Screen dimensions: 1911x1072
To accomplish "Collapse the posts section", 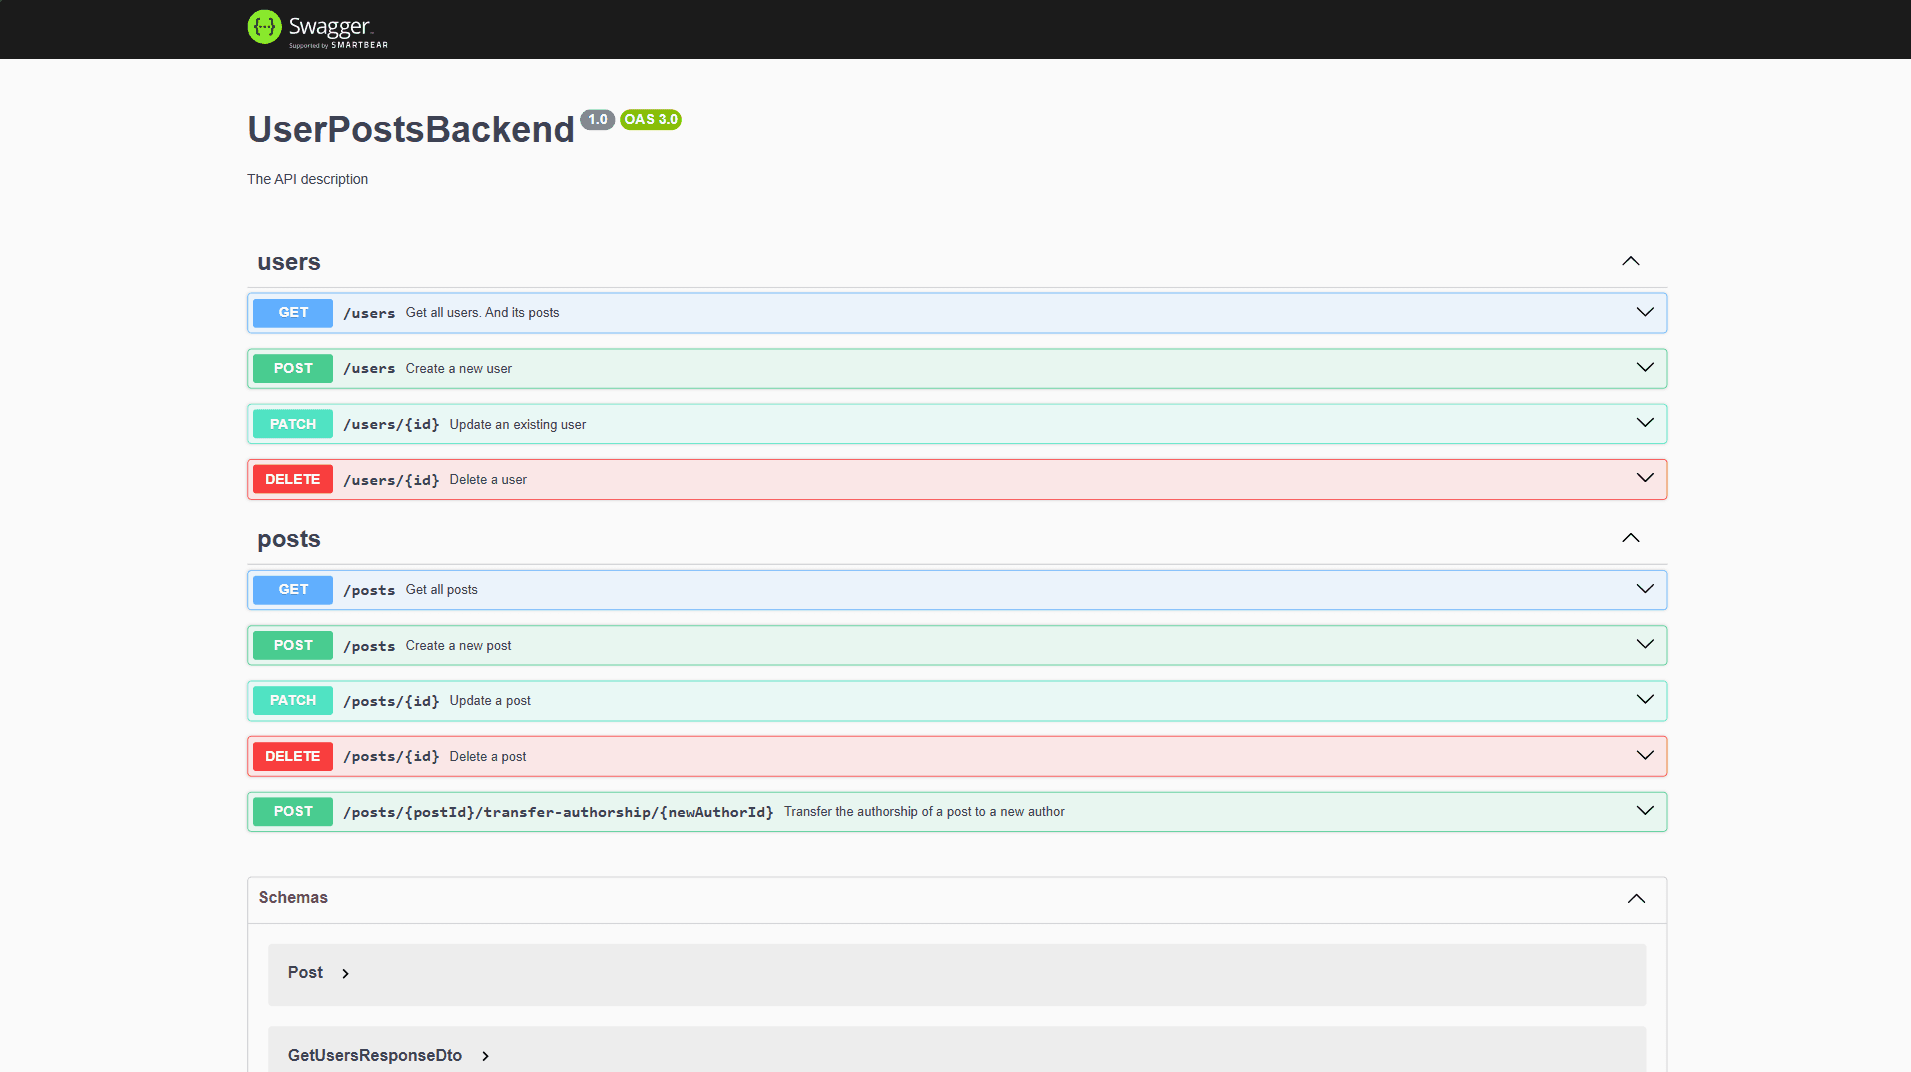I will click(1630, 538).
